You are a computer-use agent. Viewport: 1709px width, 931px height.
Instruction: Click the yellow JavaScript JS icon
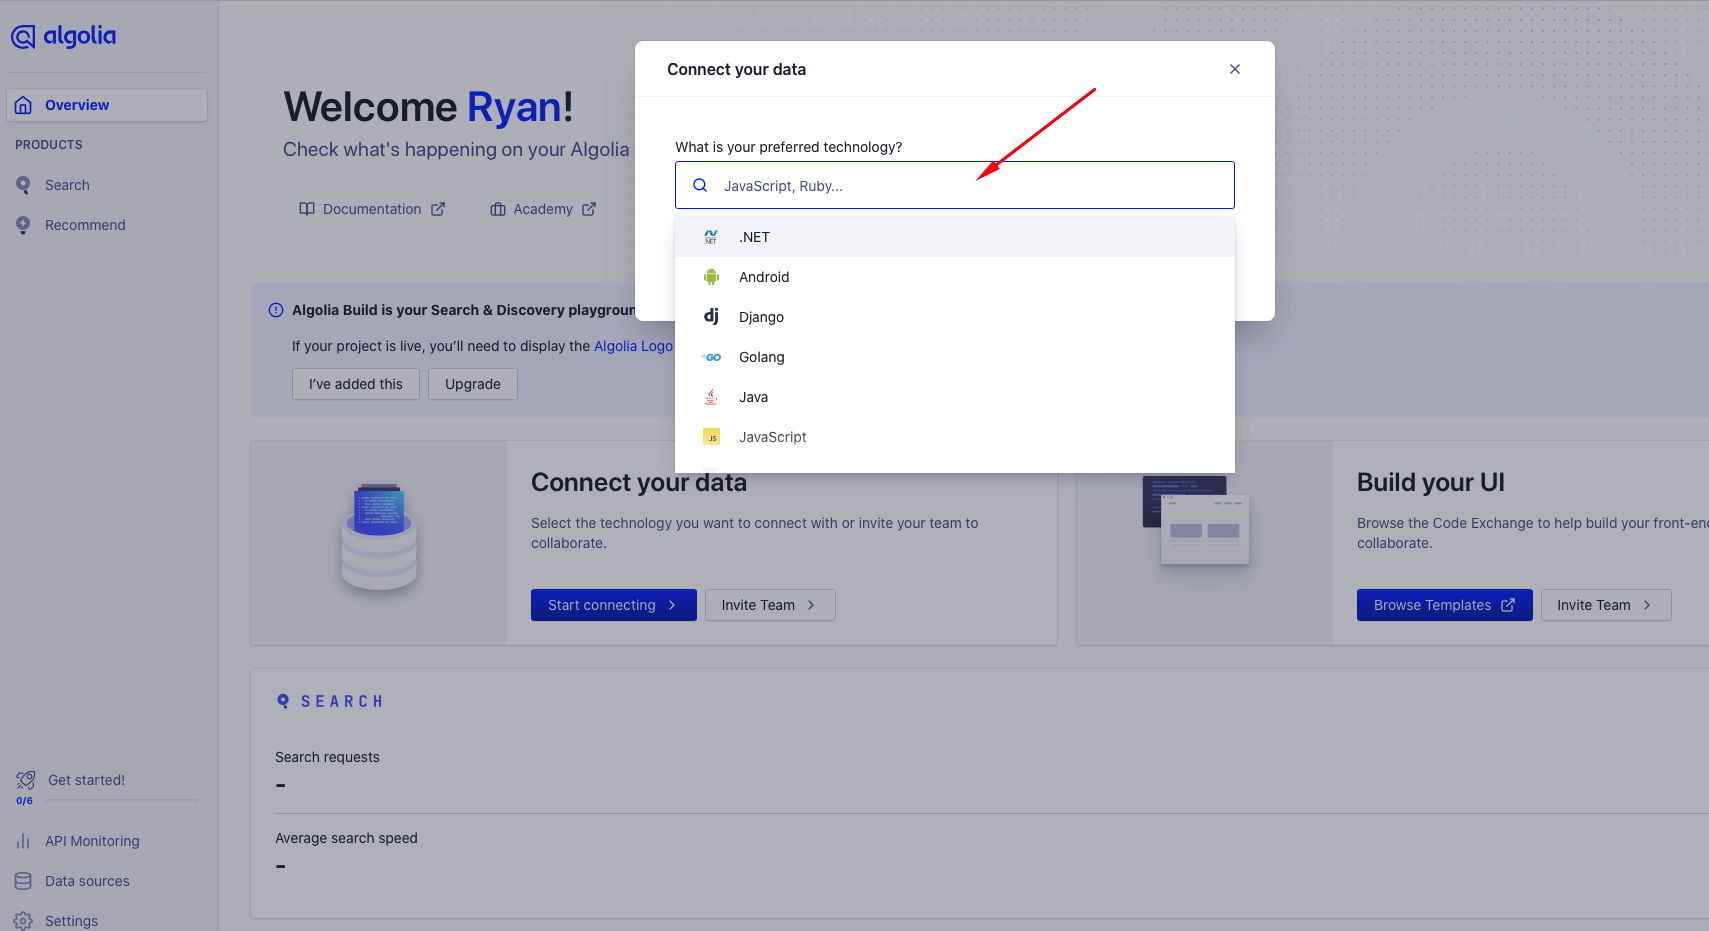coord(711,437)
